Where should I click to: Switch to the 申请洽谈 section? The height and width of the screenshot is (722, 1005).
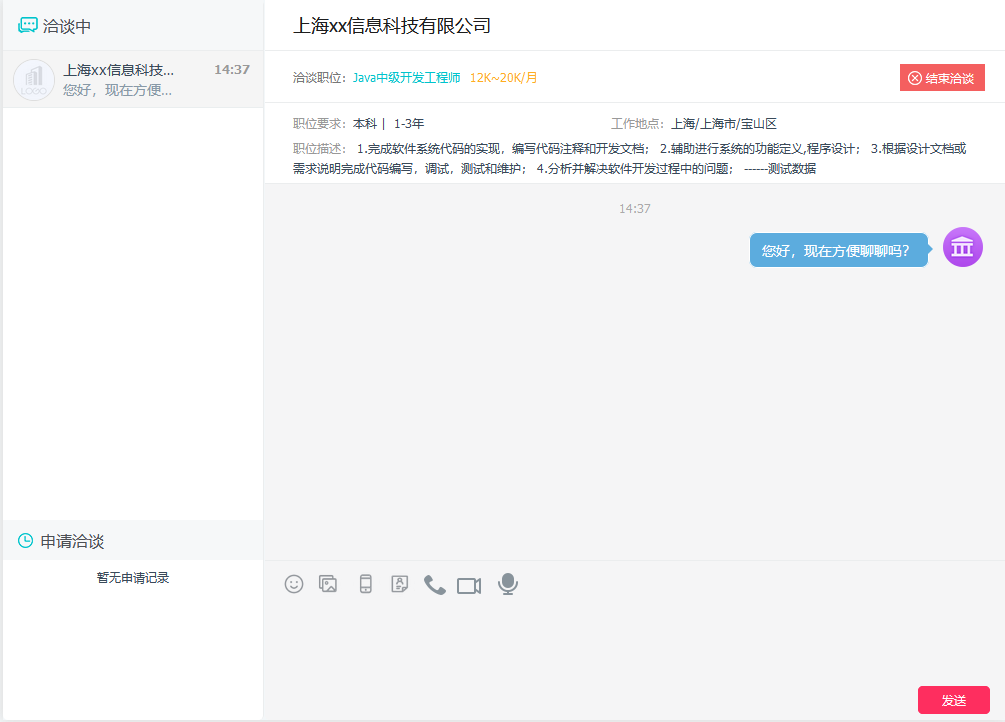pyautogui.click(x=63, y=539)
